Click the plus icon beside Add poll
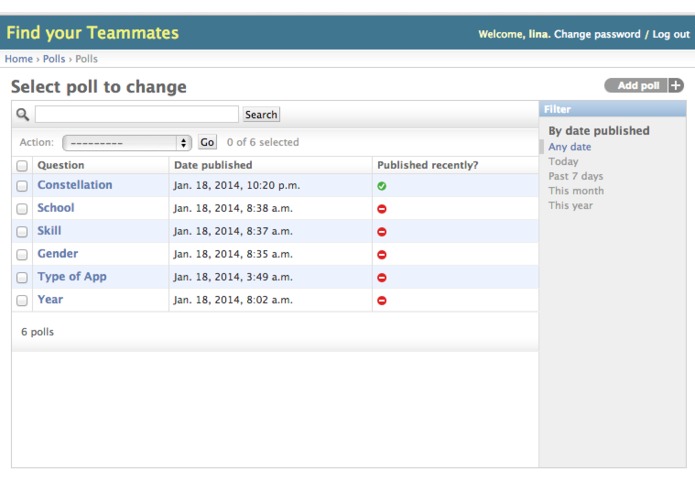695x494 pixels. [676, 86]
